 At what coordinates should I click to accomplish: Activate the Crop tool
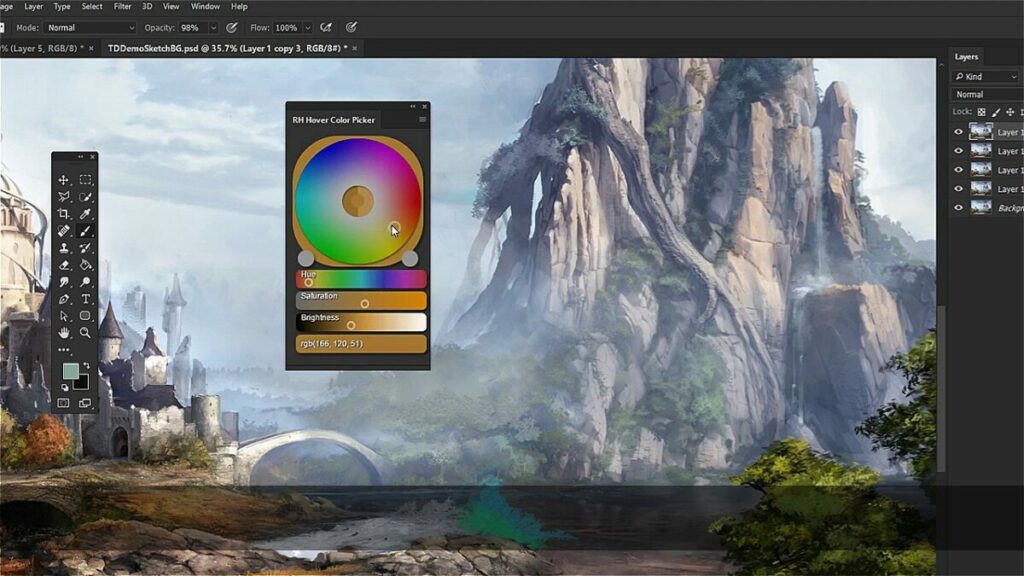point(64,212)
